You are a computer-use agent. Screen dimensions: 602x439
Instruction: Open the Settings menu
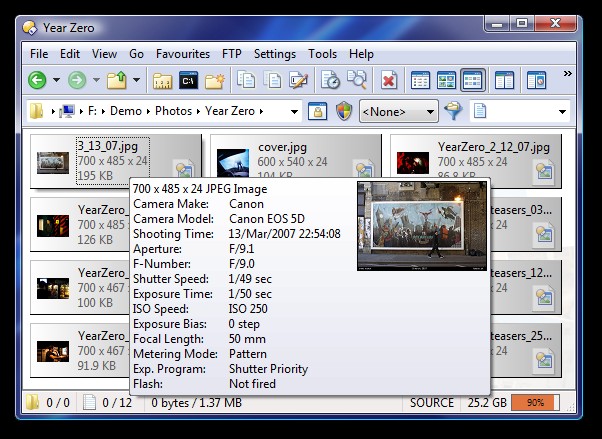click(x=275, y=54)
